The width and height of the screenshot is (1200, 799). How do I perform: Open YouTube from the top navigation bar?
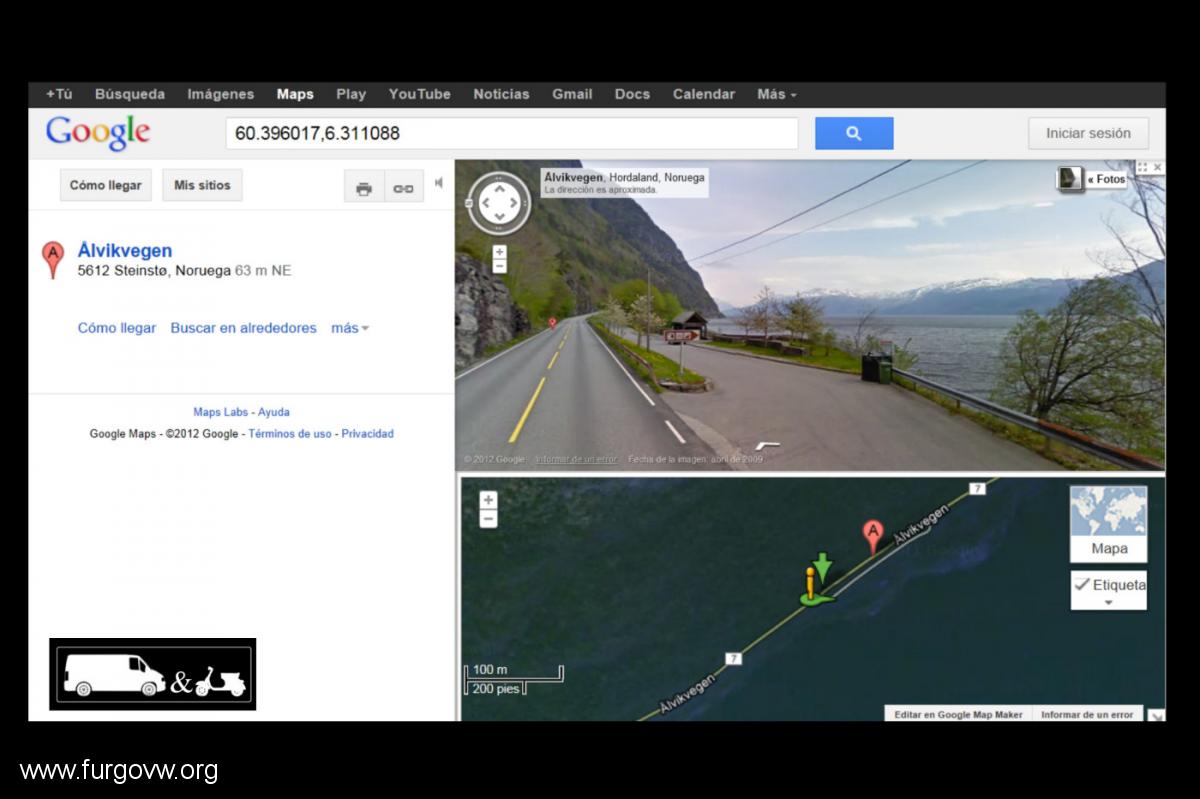pyautogui.click(x=420, y=94)
